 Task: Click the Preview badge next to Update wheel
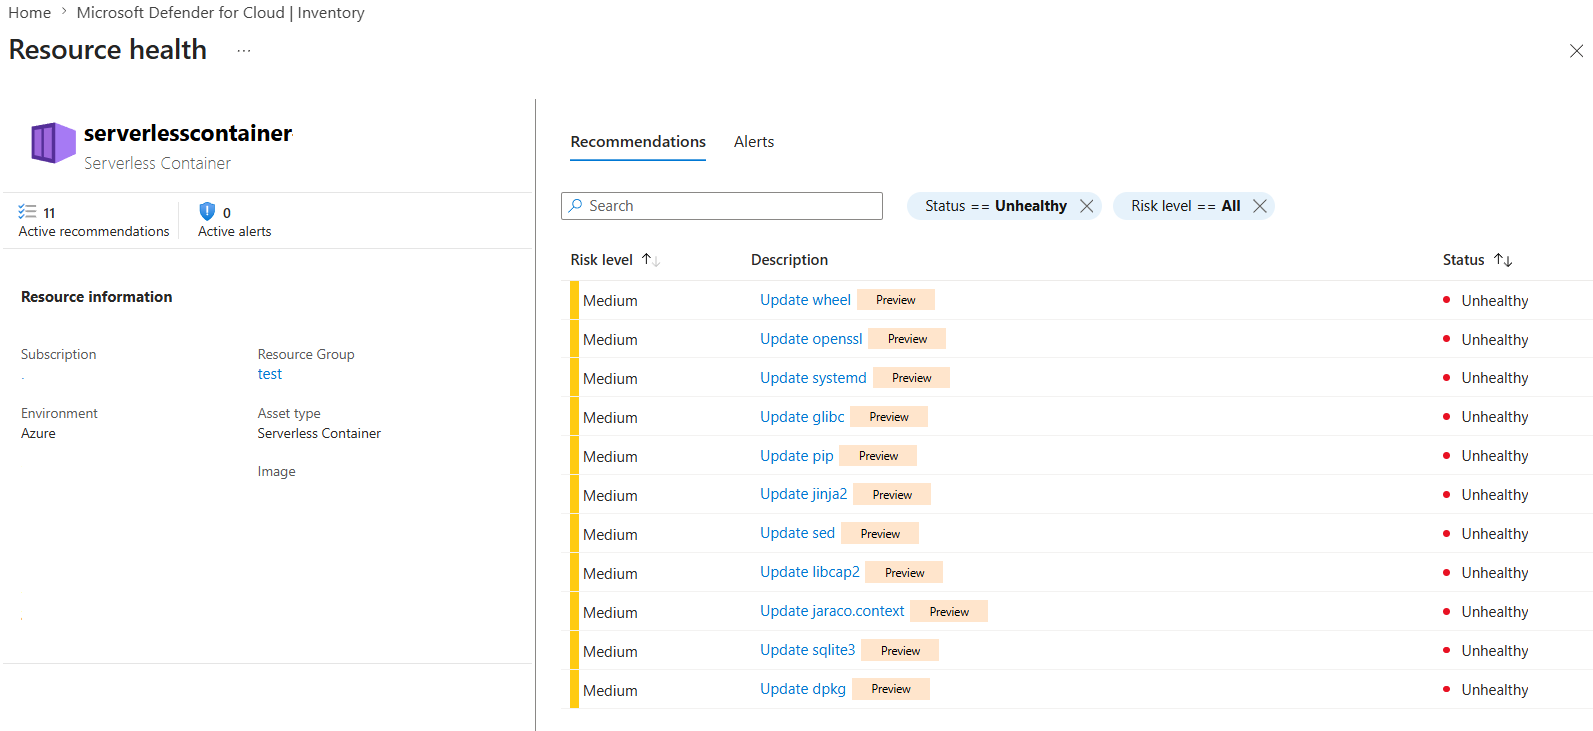click(896, 300)
